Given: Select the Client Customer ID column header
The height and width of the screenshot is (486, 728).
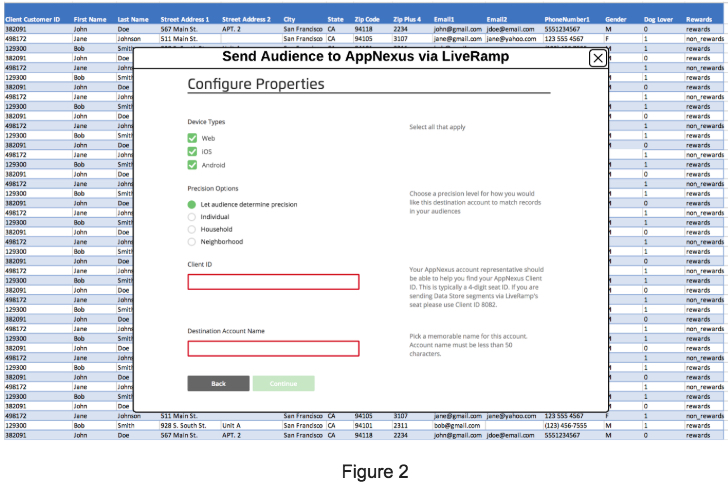Looking at the screenshot, I should (32, 19).
